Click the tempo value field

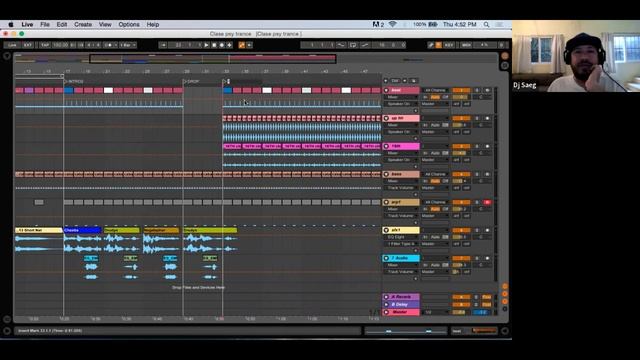tap(60, 45)
